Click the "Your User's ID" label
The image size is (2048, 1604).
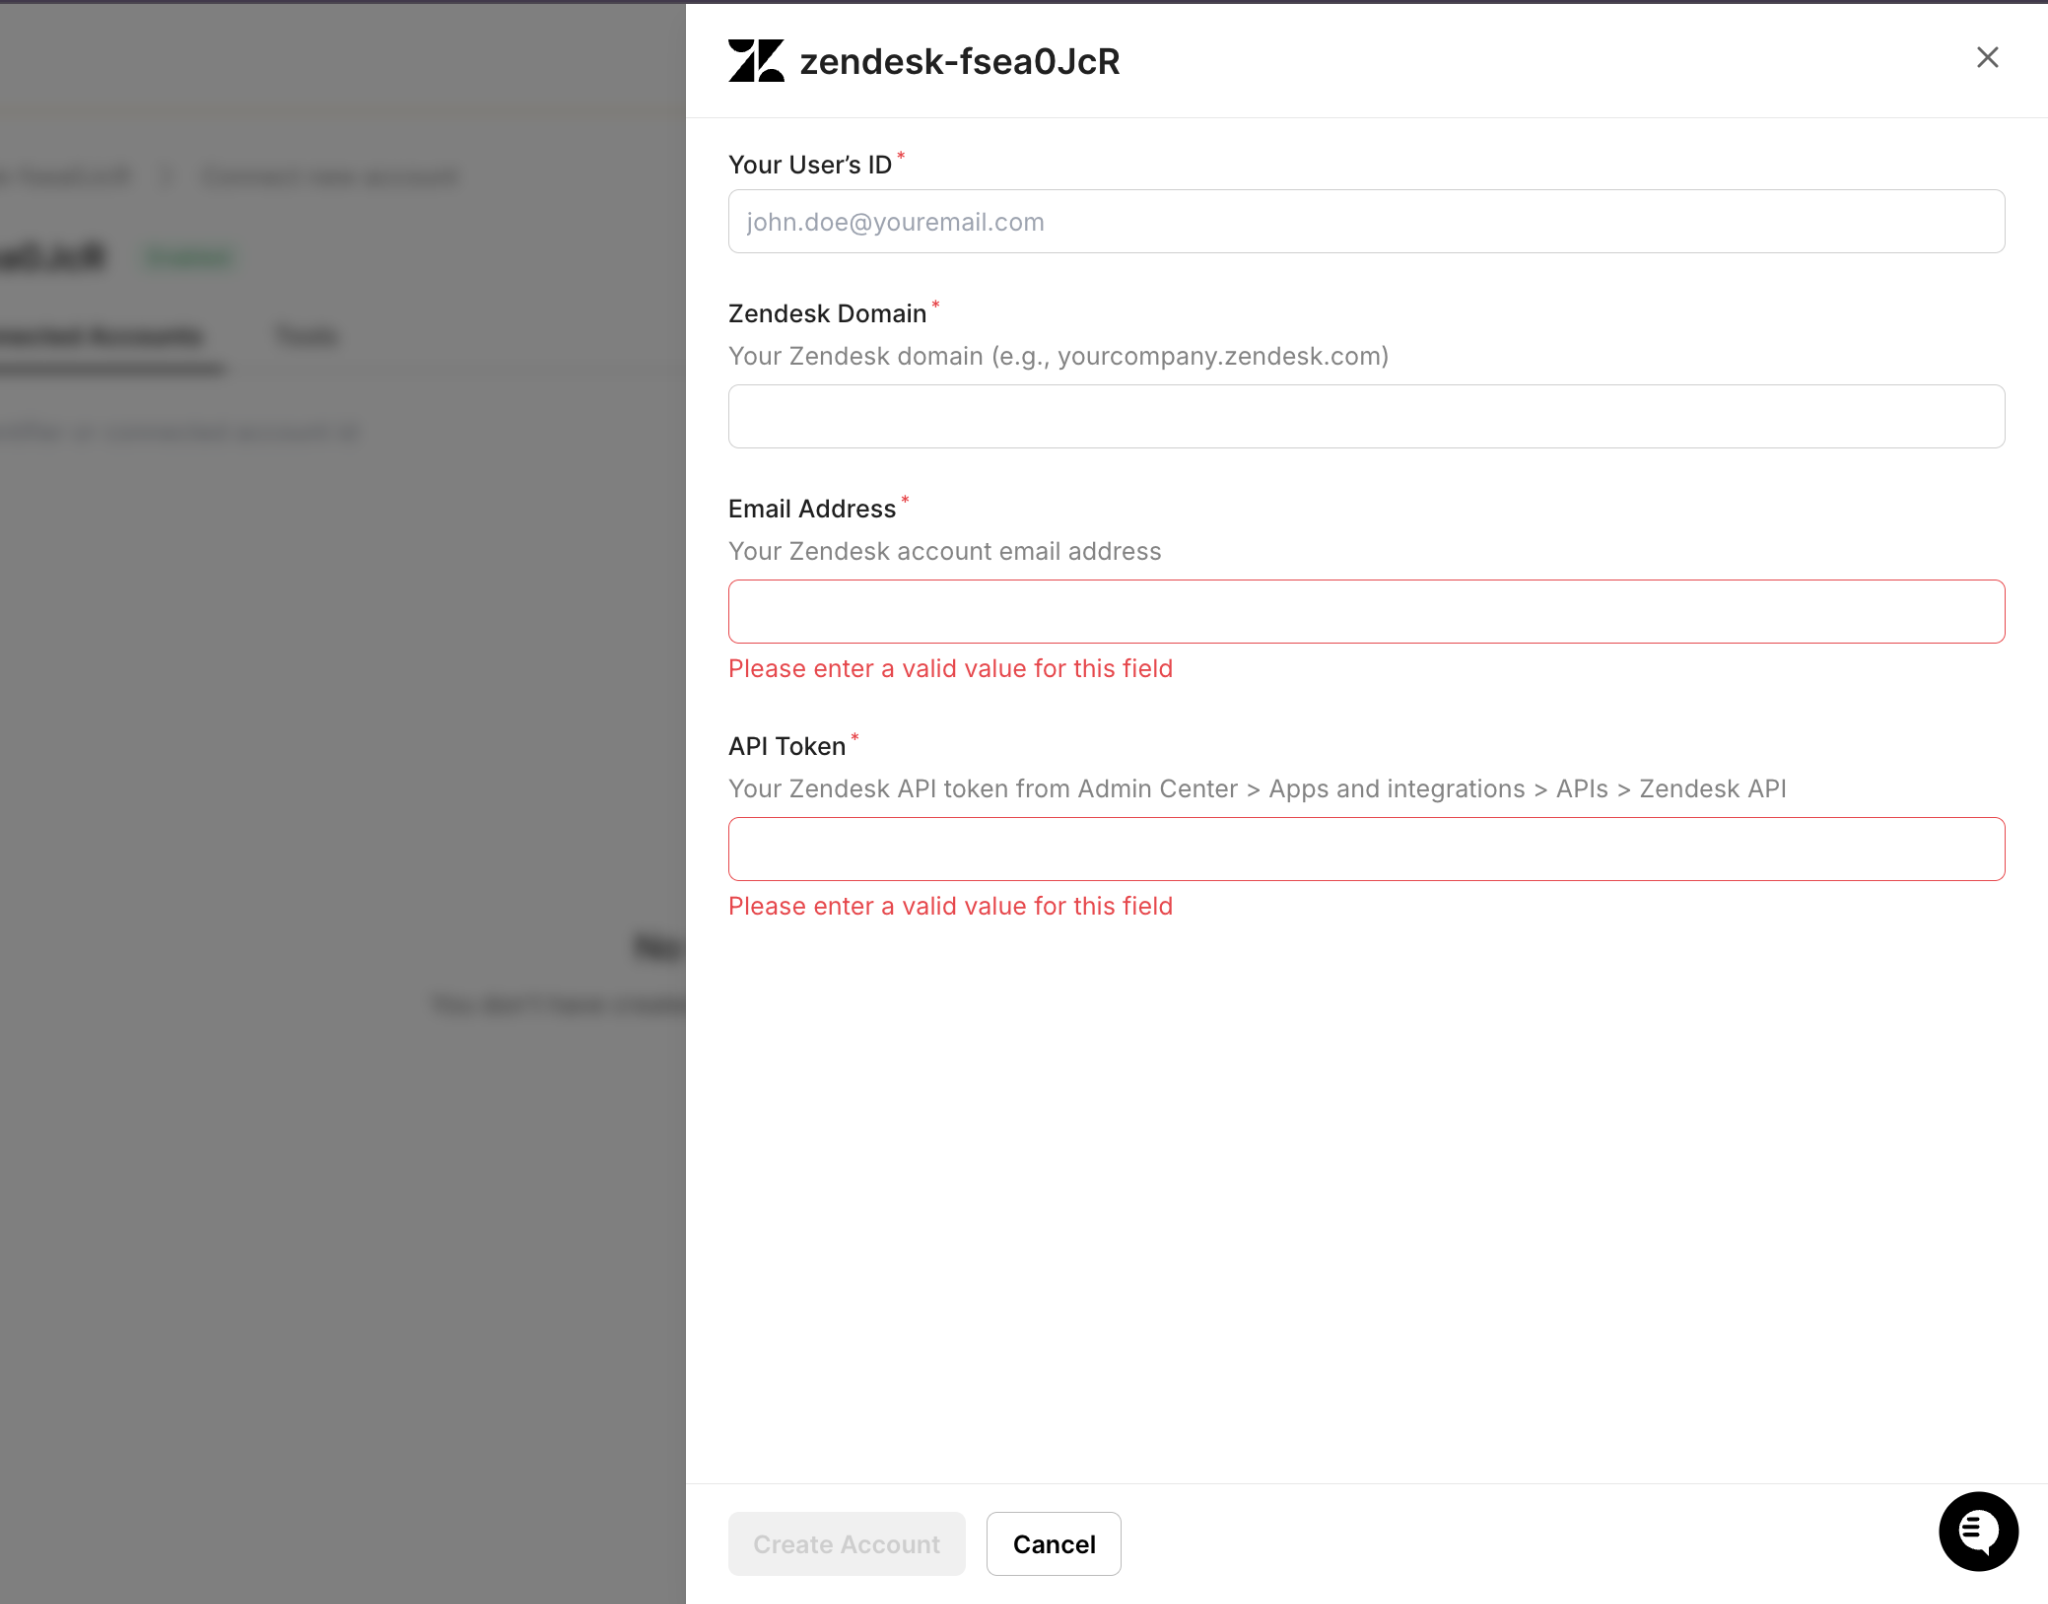pos(809,165)
